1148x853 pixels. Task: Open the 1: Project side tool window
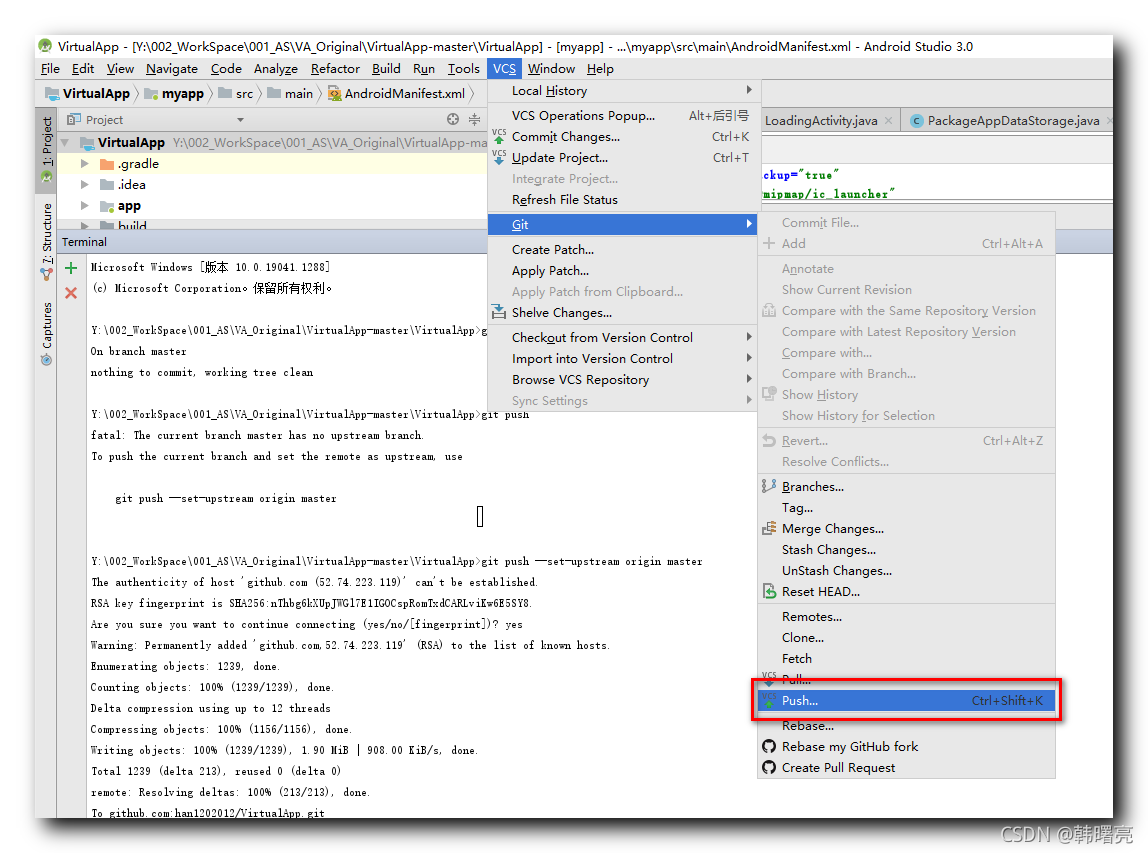pyautogui.click(x=46, y=149)
